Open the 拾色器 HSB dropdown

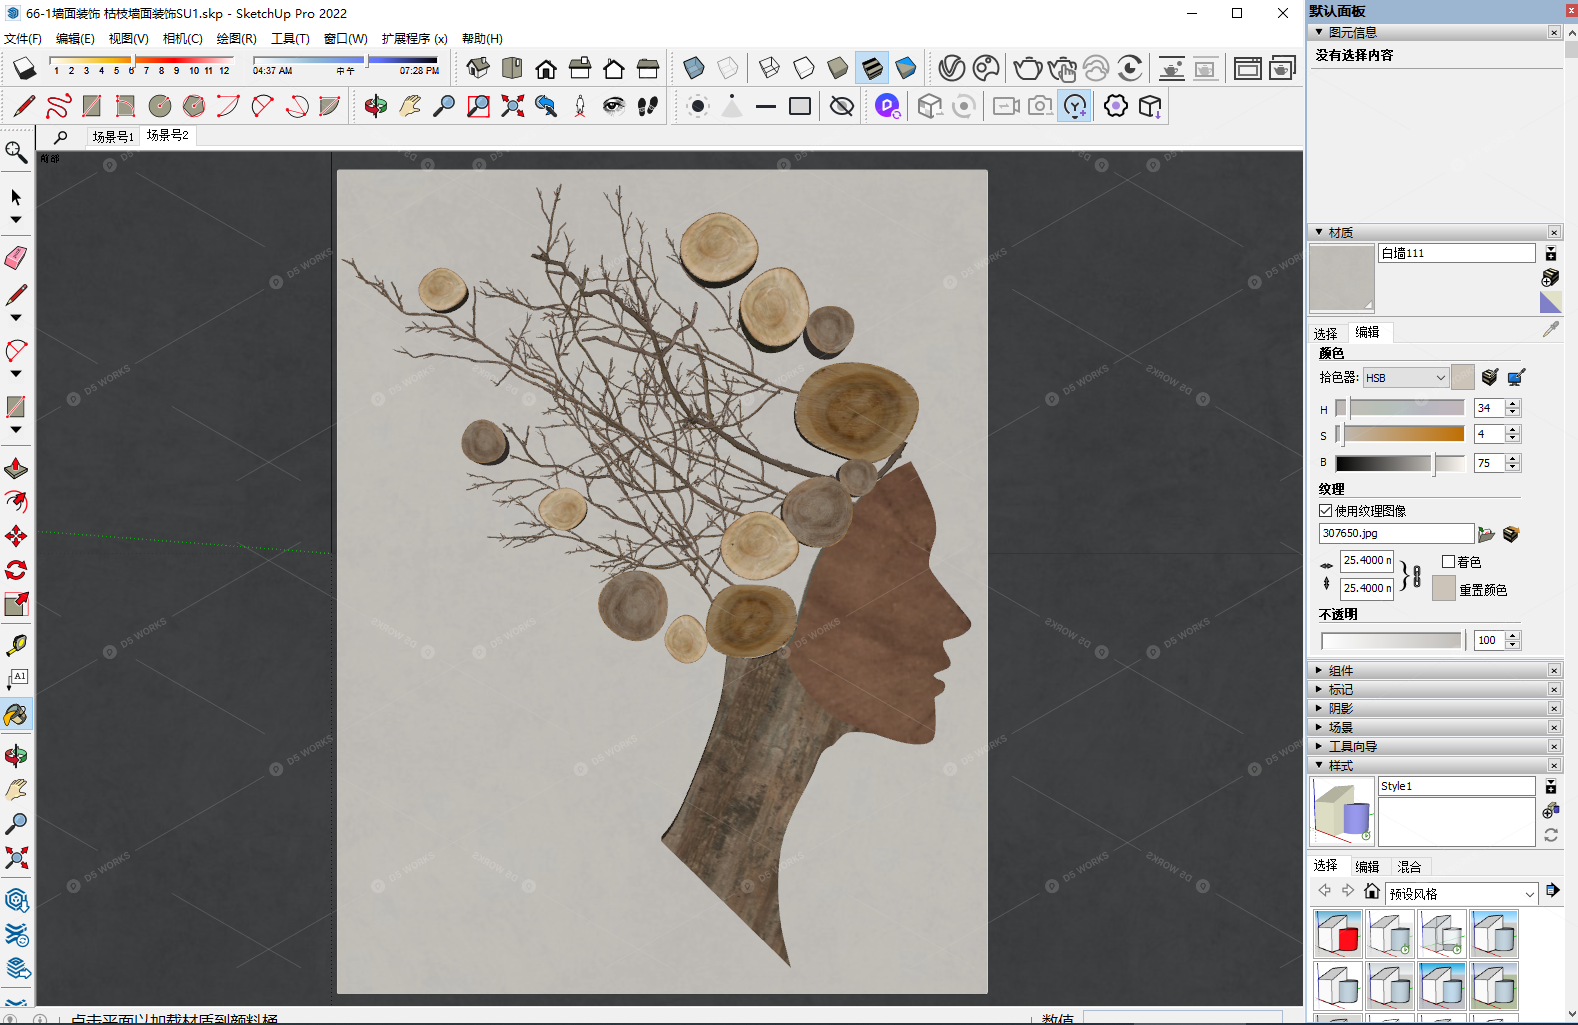point(1406,378)
